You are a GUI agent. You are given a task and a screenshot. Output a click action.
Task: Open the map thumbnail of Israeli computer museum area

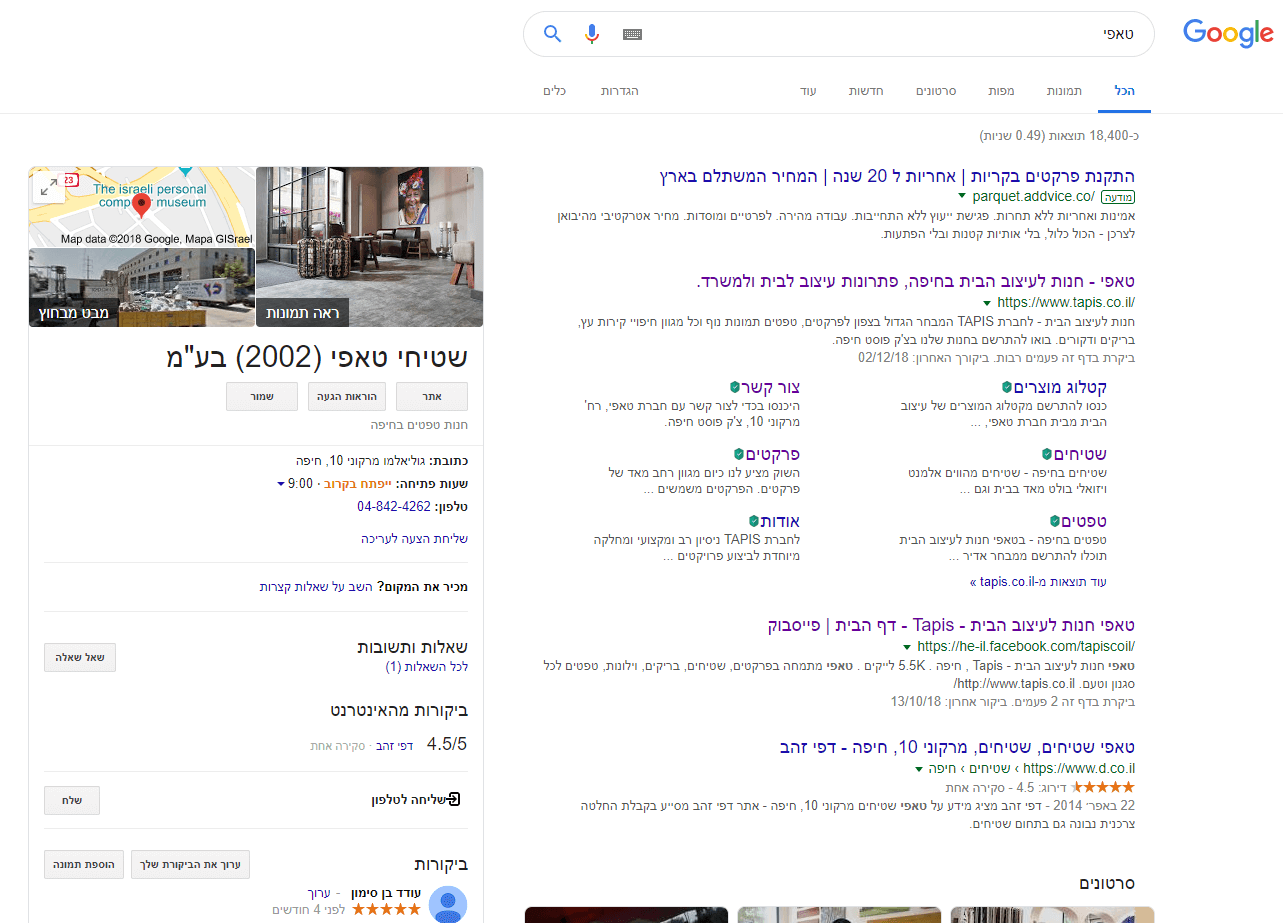(x=141, y=207)
